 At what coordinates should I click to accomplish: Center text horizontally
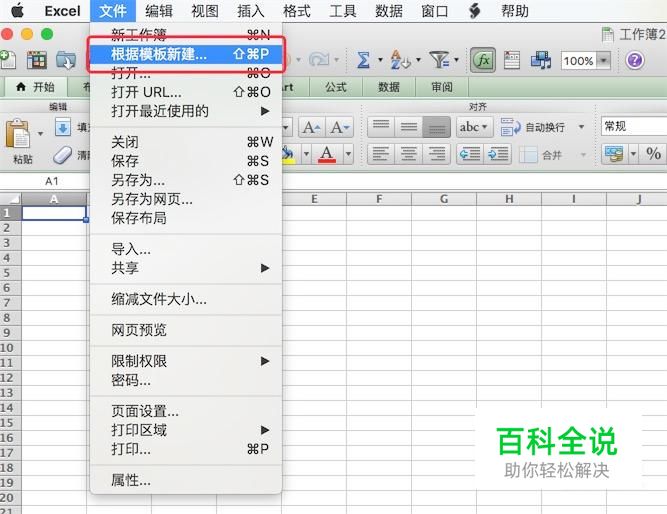coord(409,154)
